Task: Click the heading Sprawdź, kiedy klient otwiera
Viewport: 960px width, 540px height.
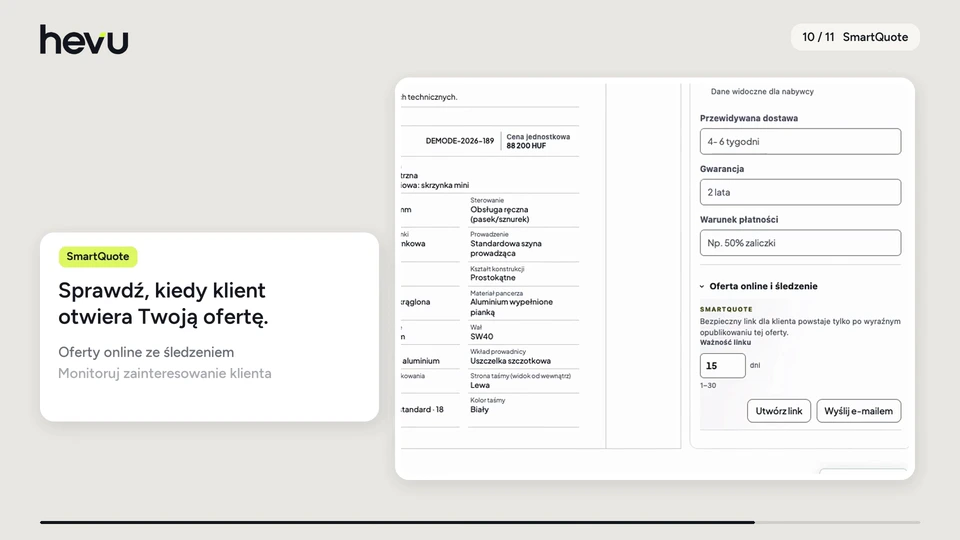Action: coord(163,304)
